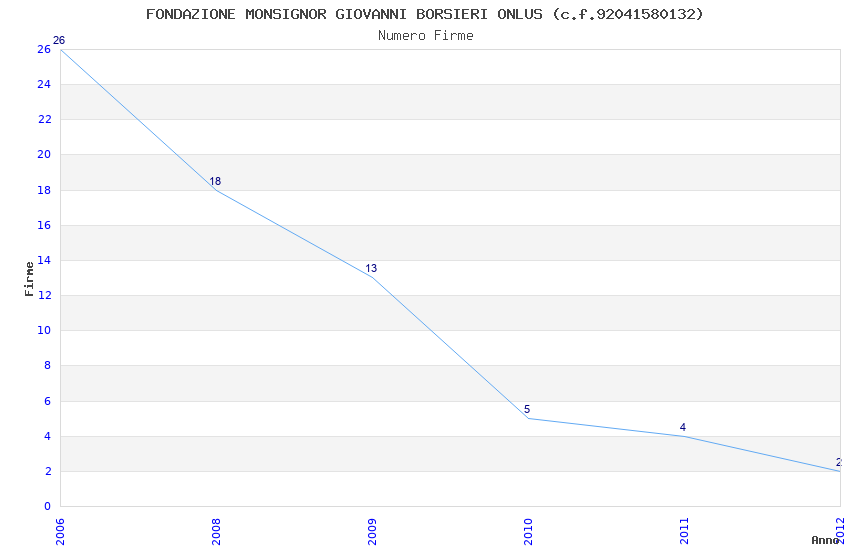Click the x-axis year 2012
The width and height of the screenshot is (850, 550).
pos(841,530)
